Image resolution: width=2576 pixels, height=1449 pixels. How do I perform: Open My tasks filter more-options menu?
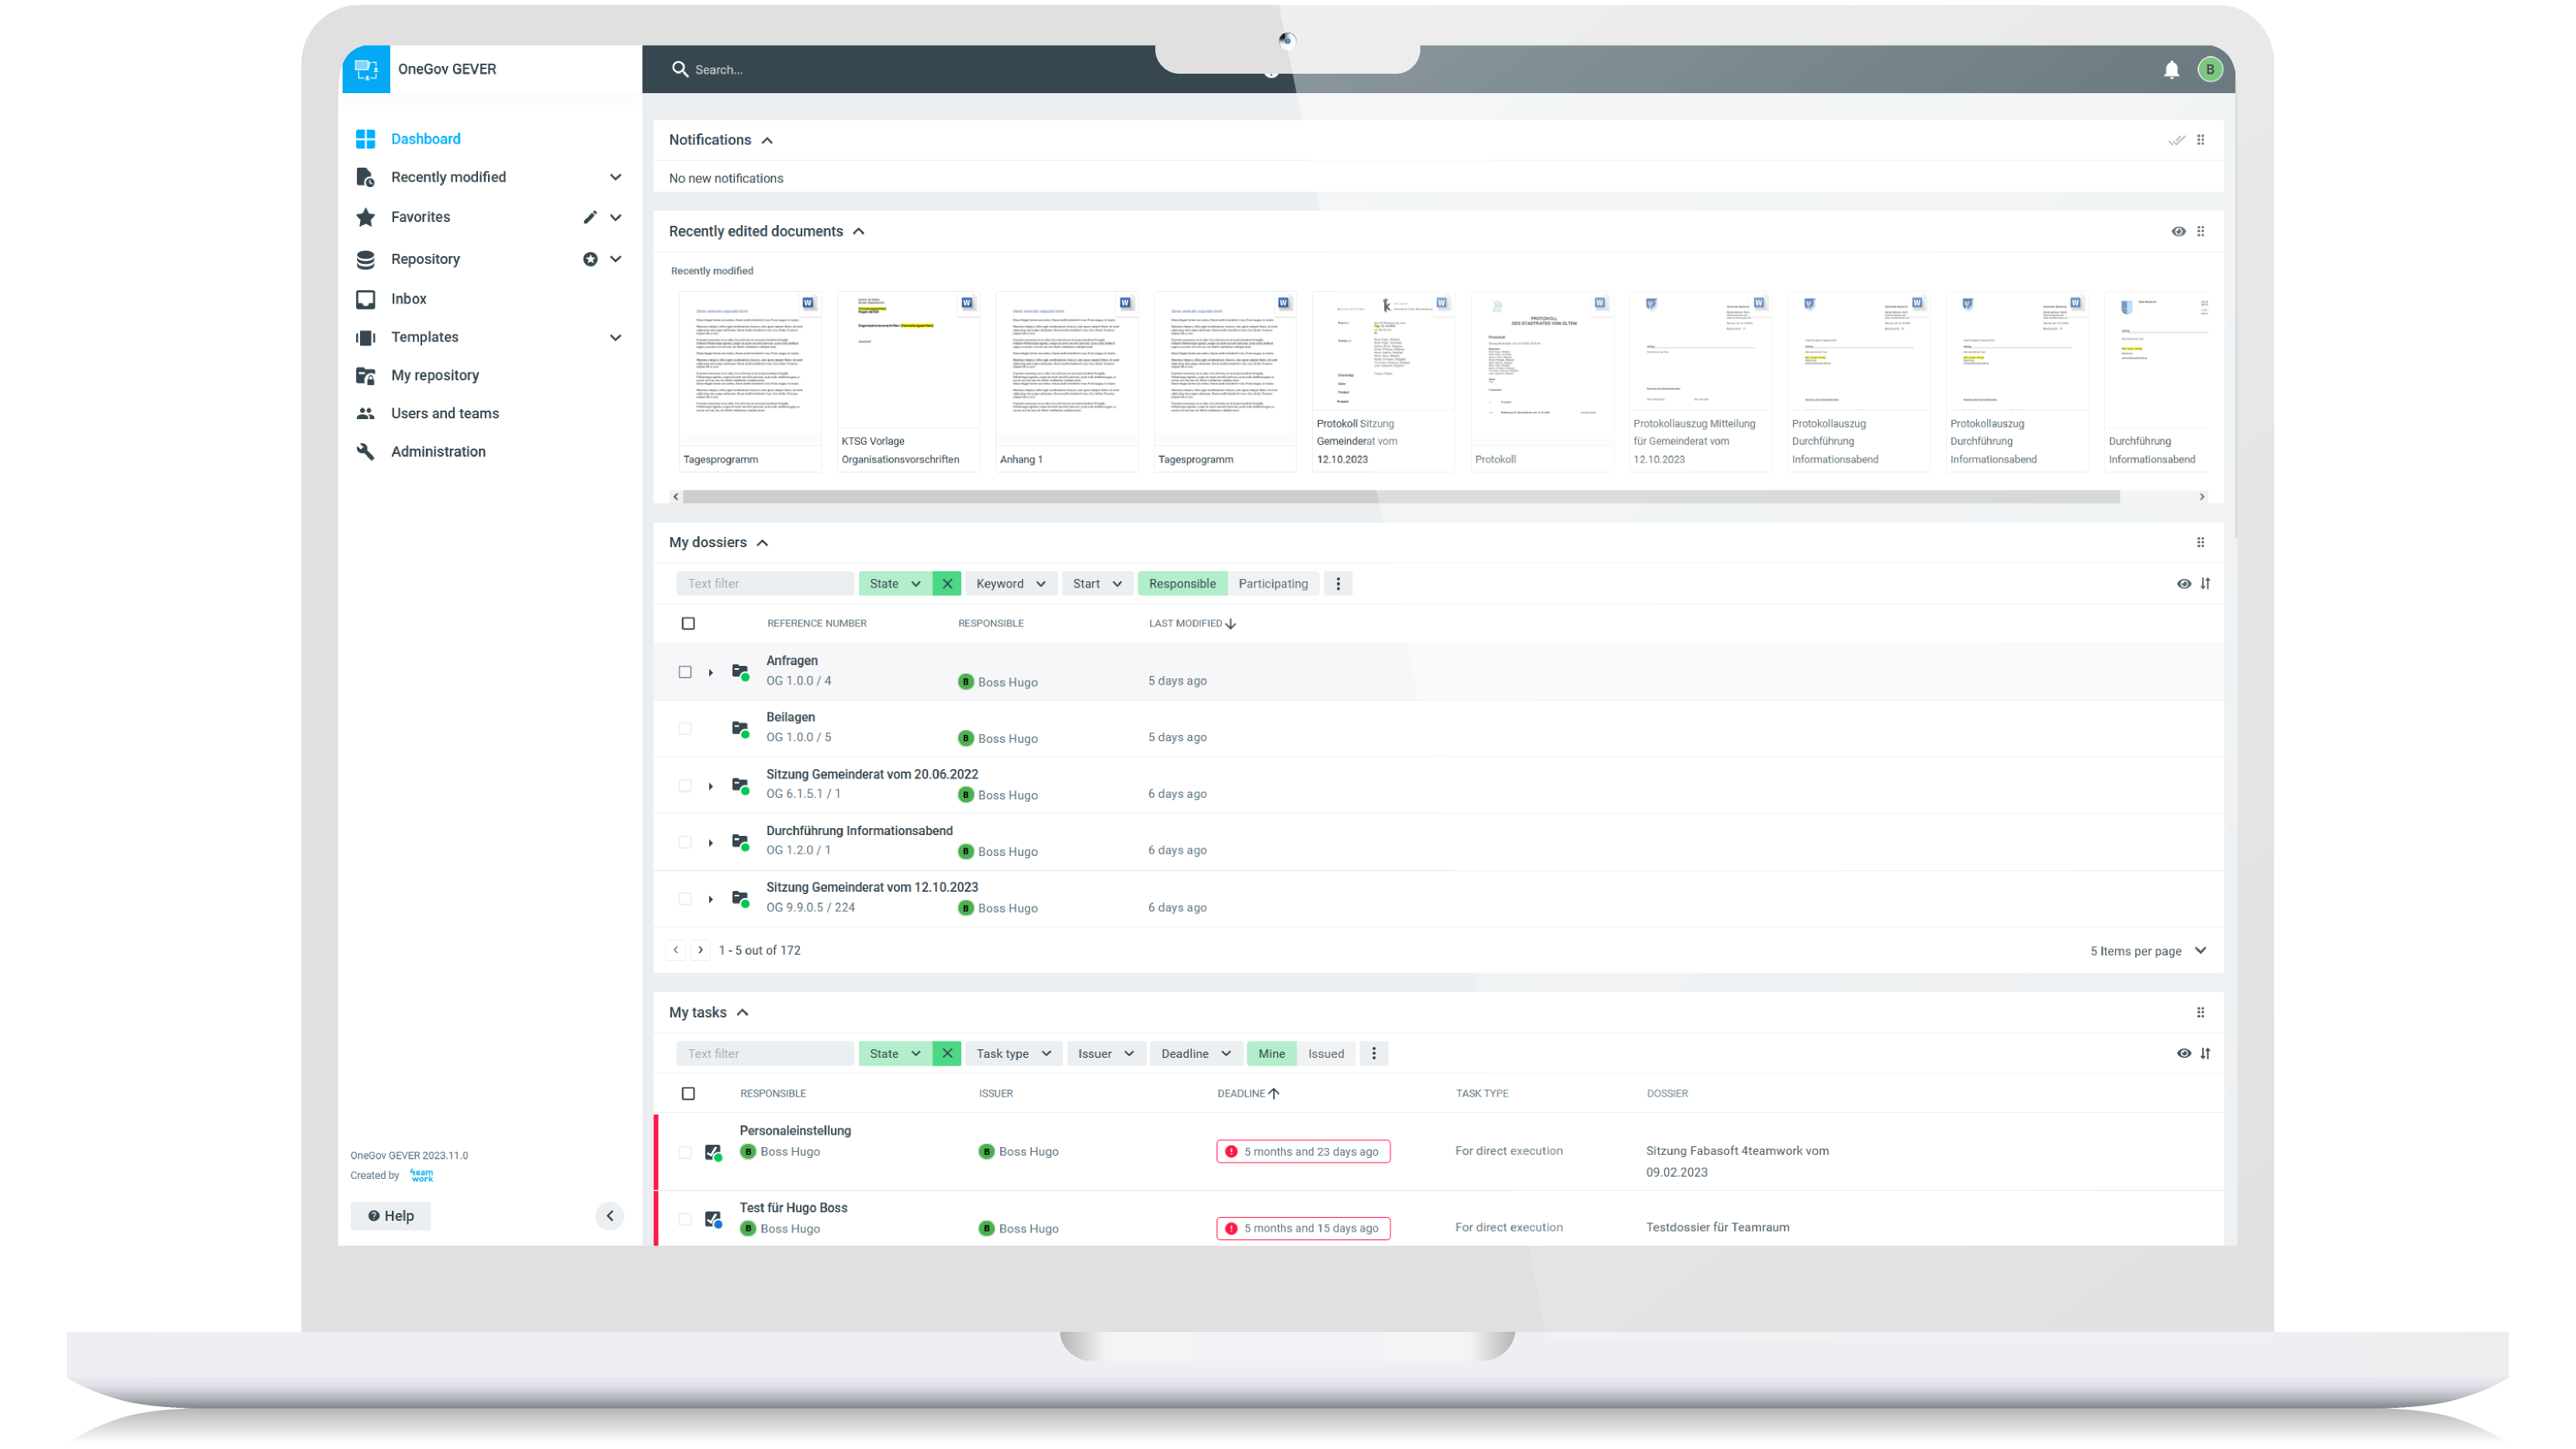tap(1374, 1054)
